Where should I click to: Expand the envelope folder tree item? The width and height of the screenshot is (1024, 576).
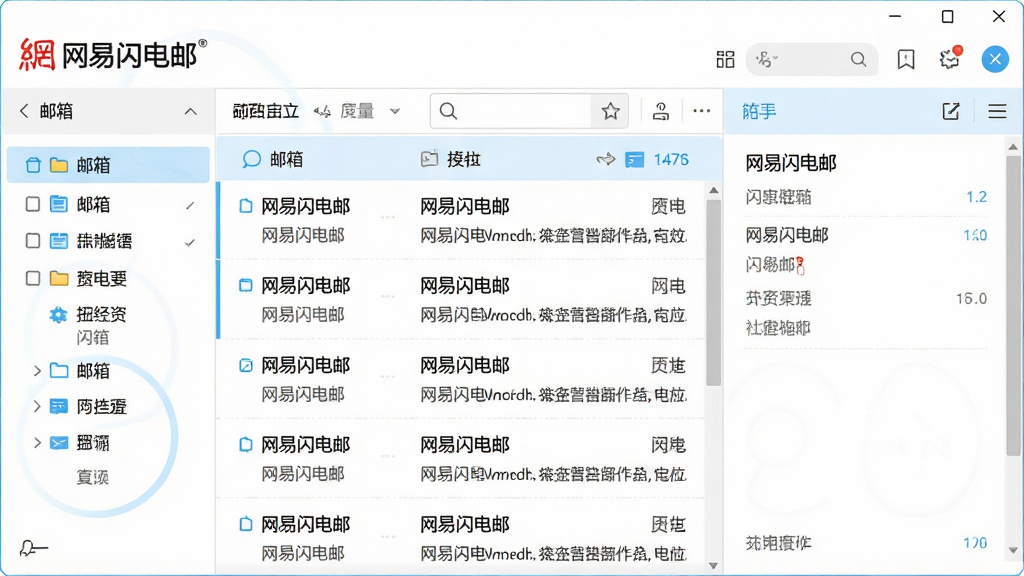[37, 443]
